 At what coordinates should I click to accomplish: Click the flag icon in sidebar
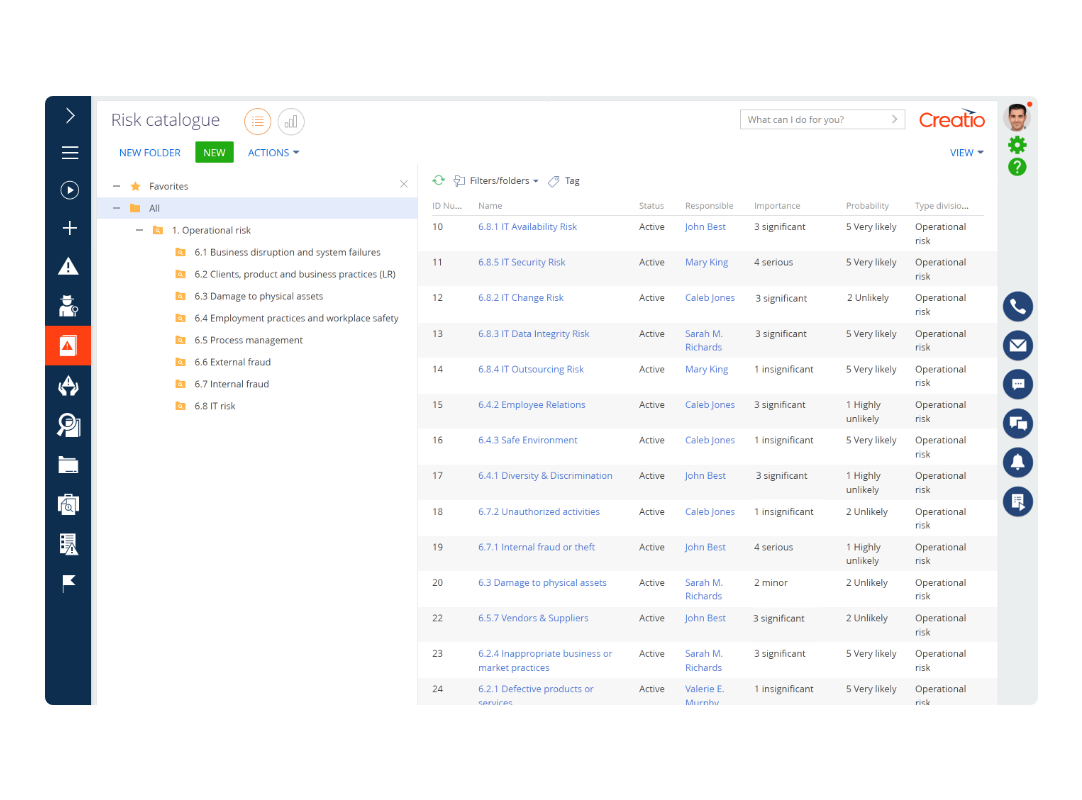69,583
